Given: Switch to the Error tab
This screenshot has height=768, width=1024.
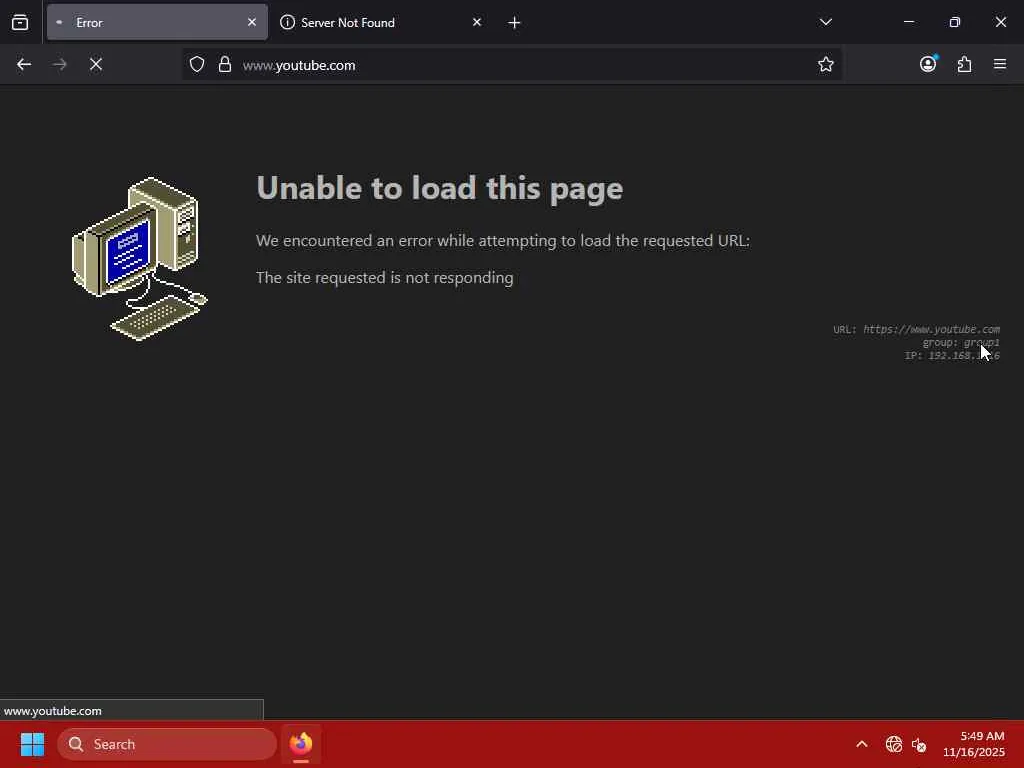Looking at the screenshot, I should point(157,22).
